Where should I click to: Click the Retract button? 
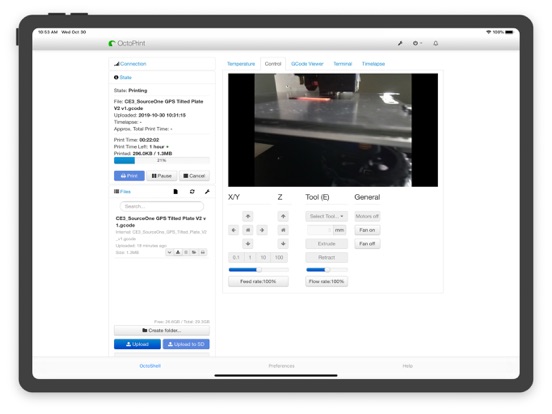coord(326,257)
